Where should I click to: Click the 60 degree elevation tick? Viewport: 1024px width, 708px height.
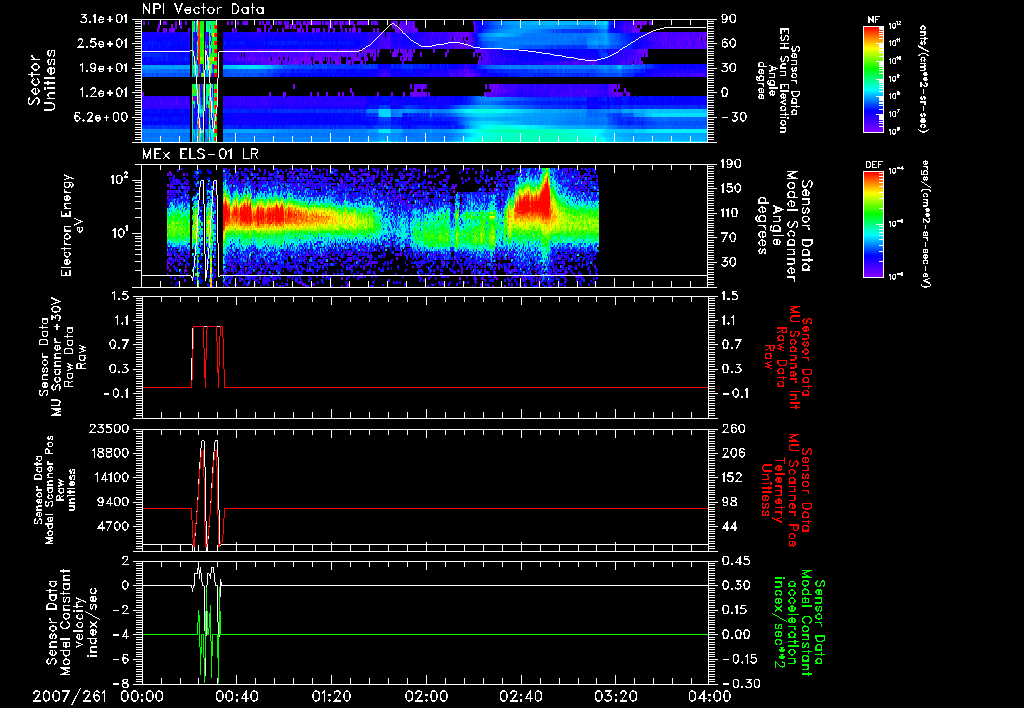(728, 43)
